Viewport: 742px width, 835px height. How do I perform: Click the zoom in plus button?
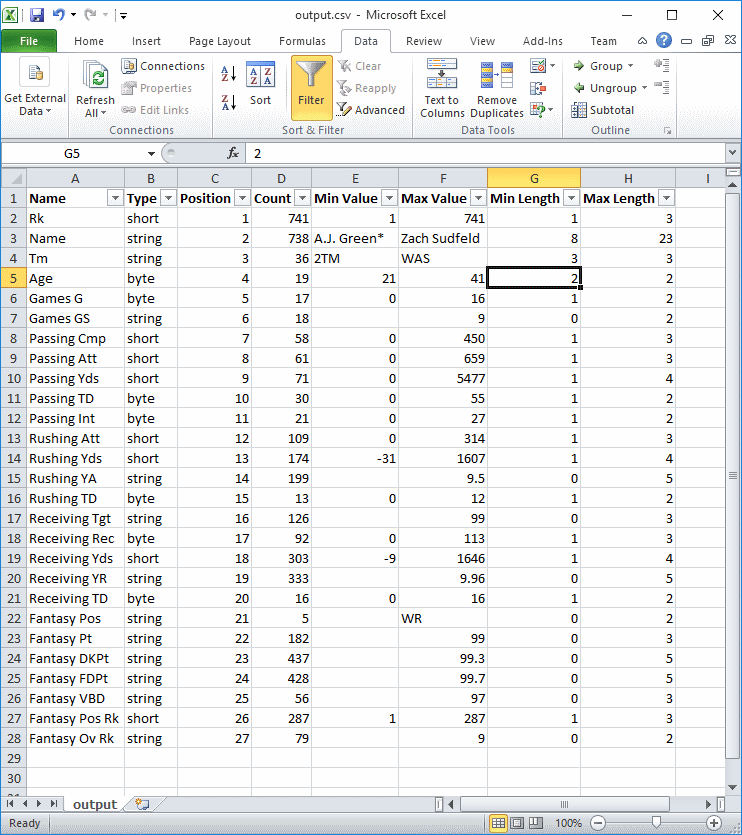pyautogui.click(x=714, y=823)
